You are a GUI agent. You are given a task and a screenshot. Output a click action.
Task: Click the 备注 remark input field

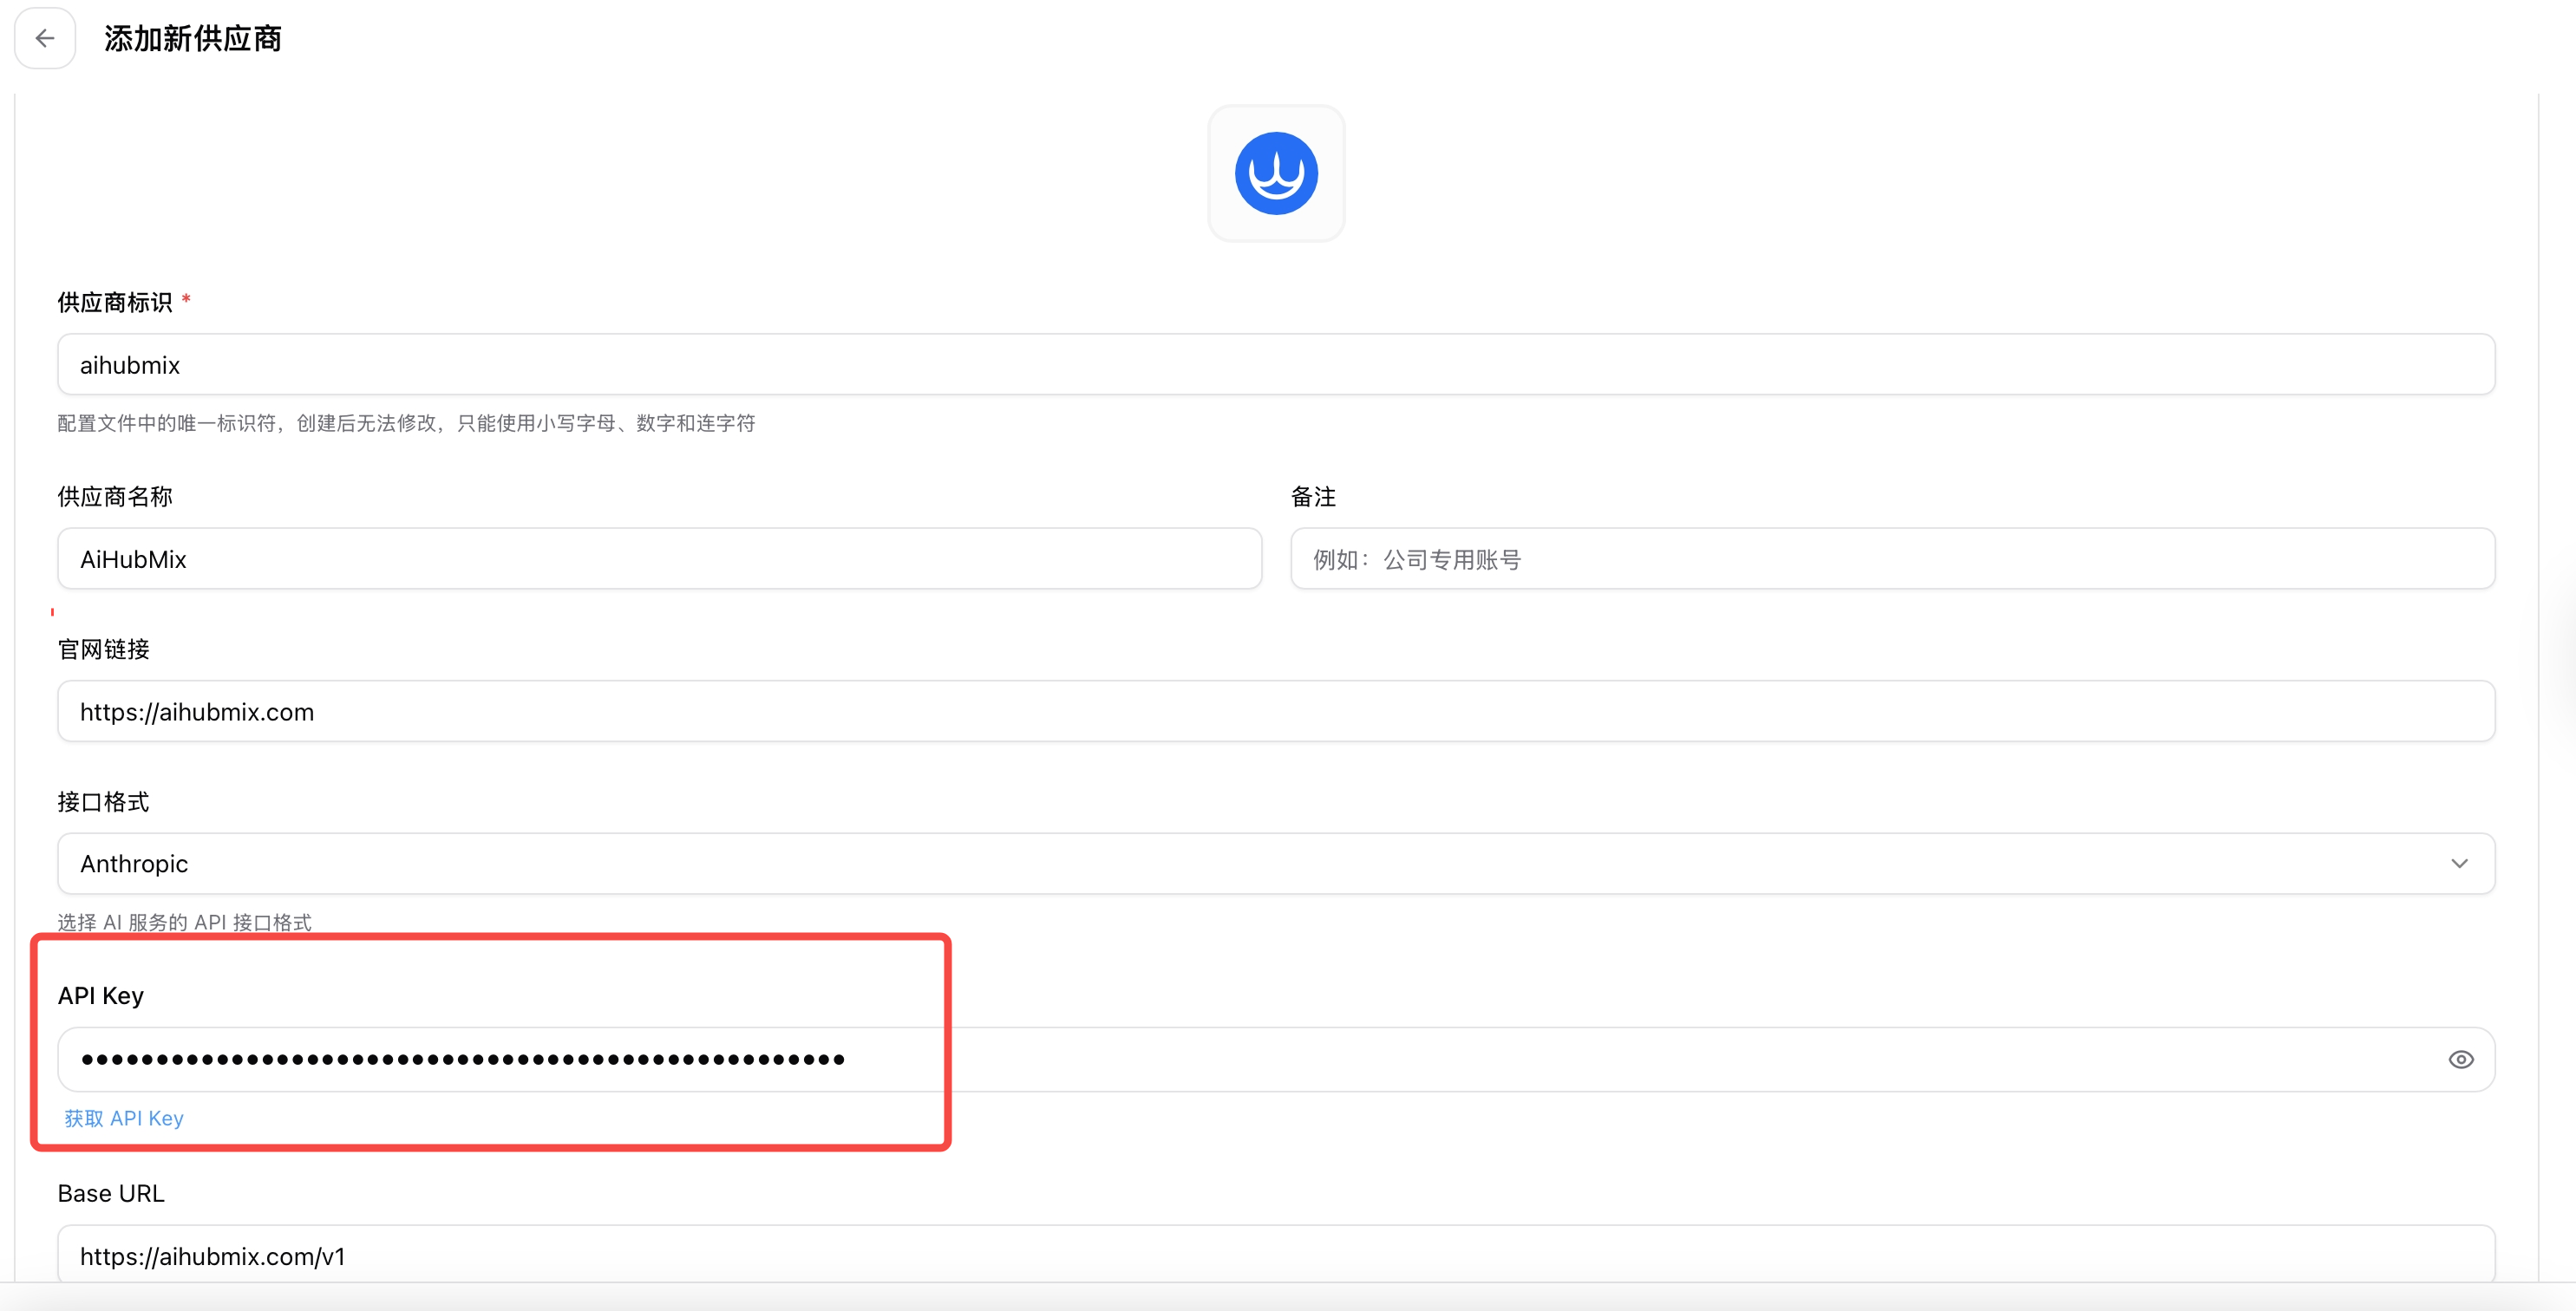1891,559
